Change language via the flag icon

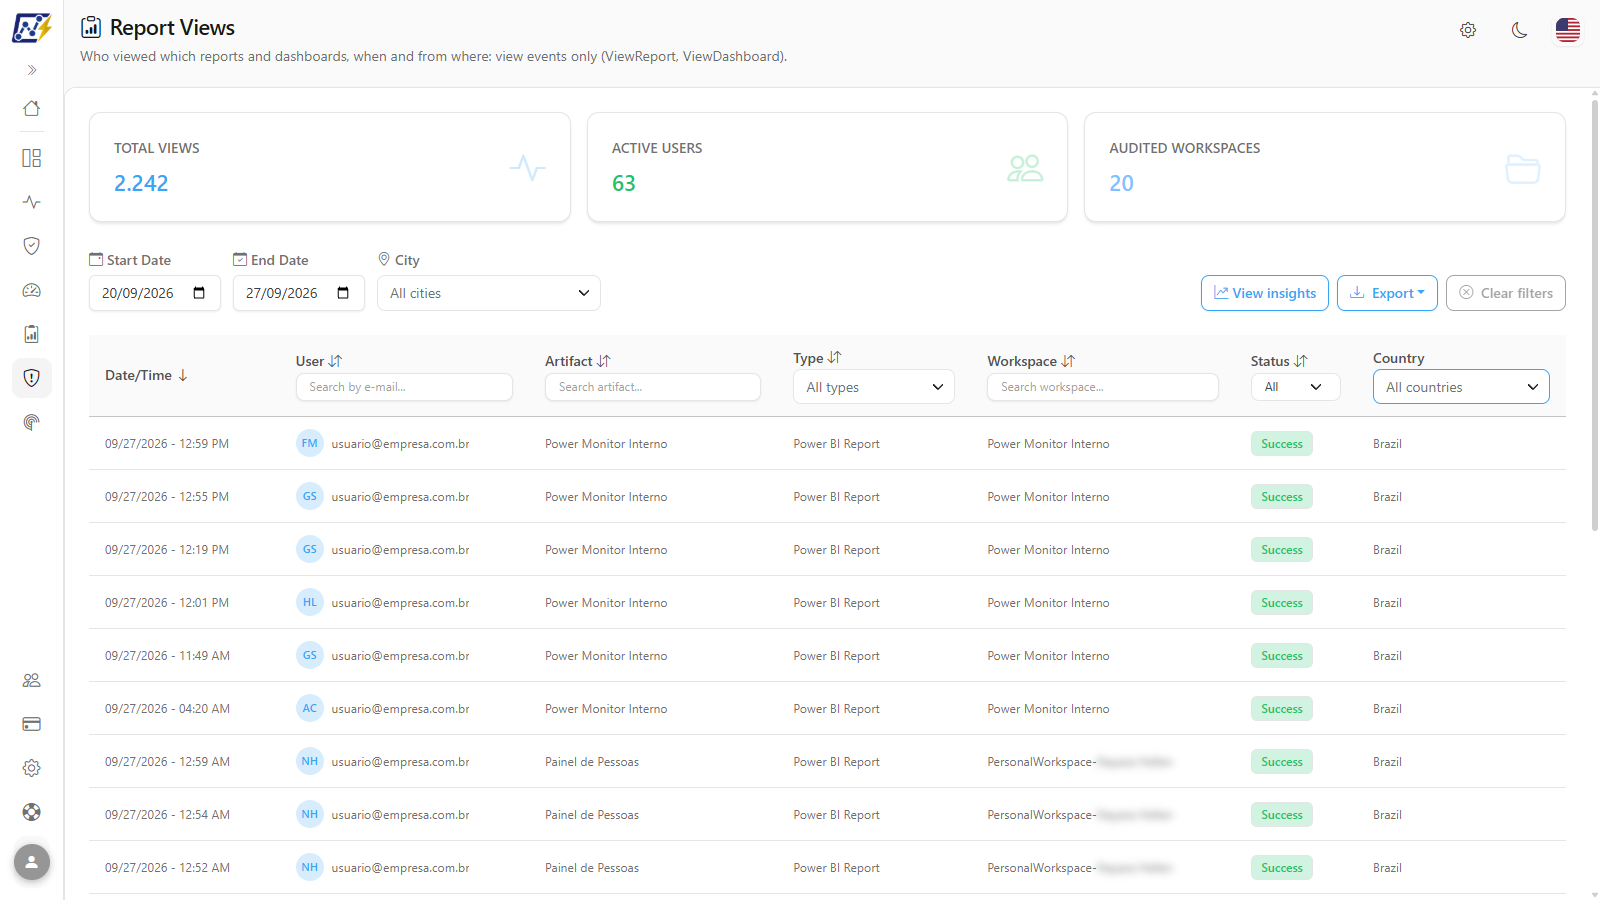point(1568,30)
